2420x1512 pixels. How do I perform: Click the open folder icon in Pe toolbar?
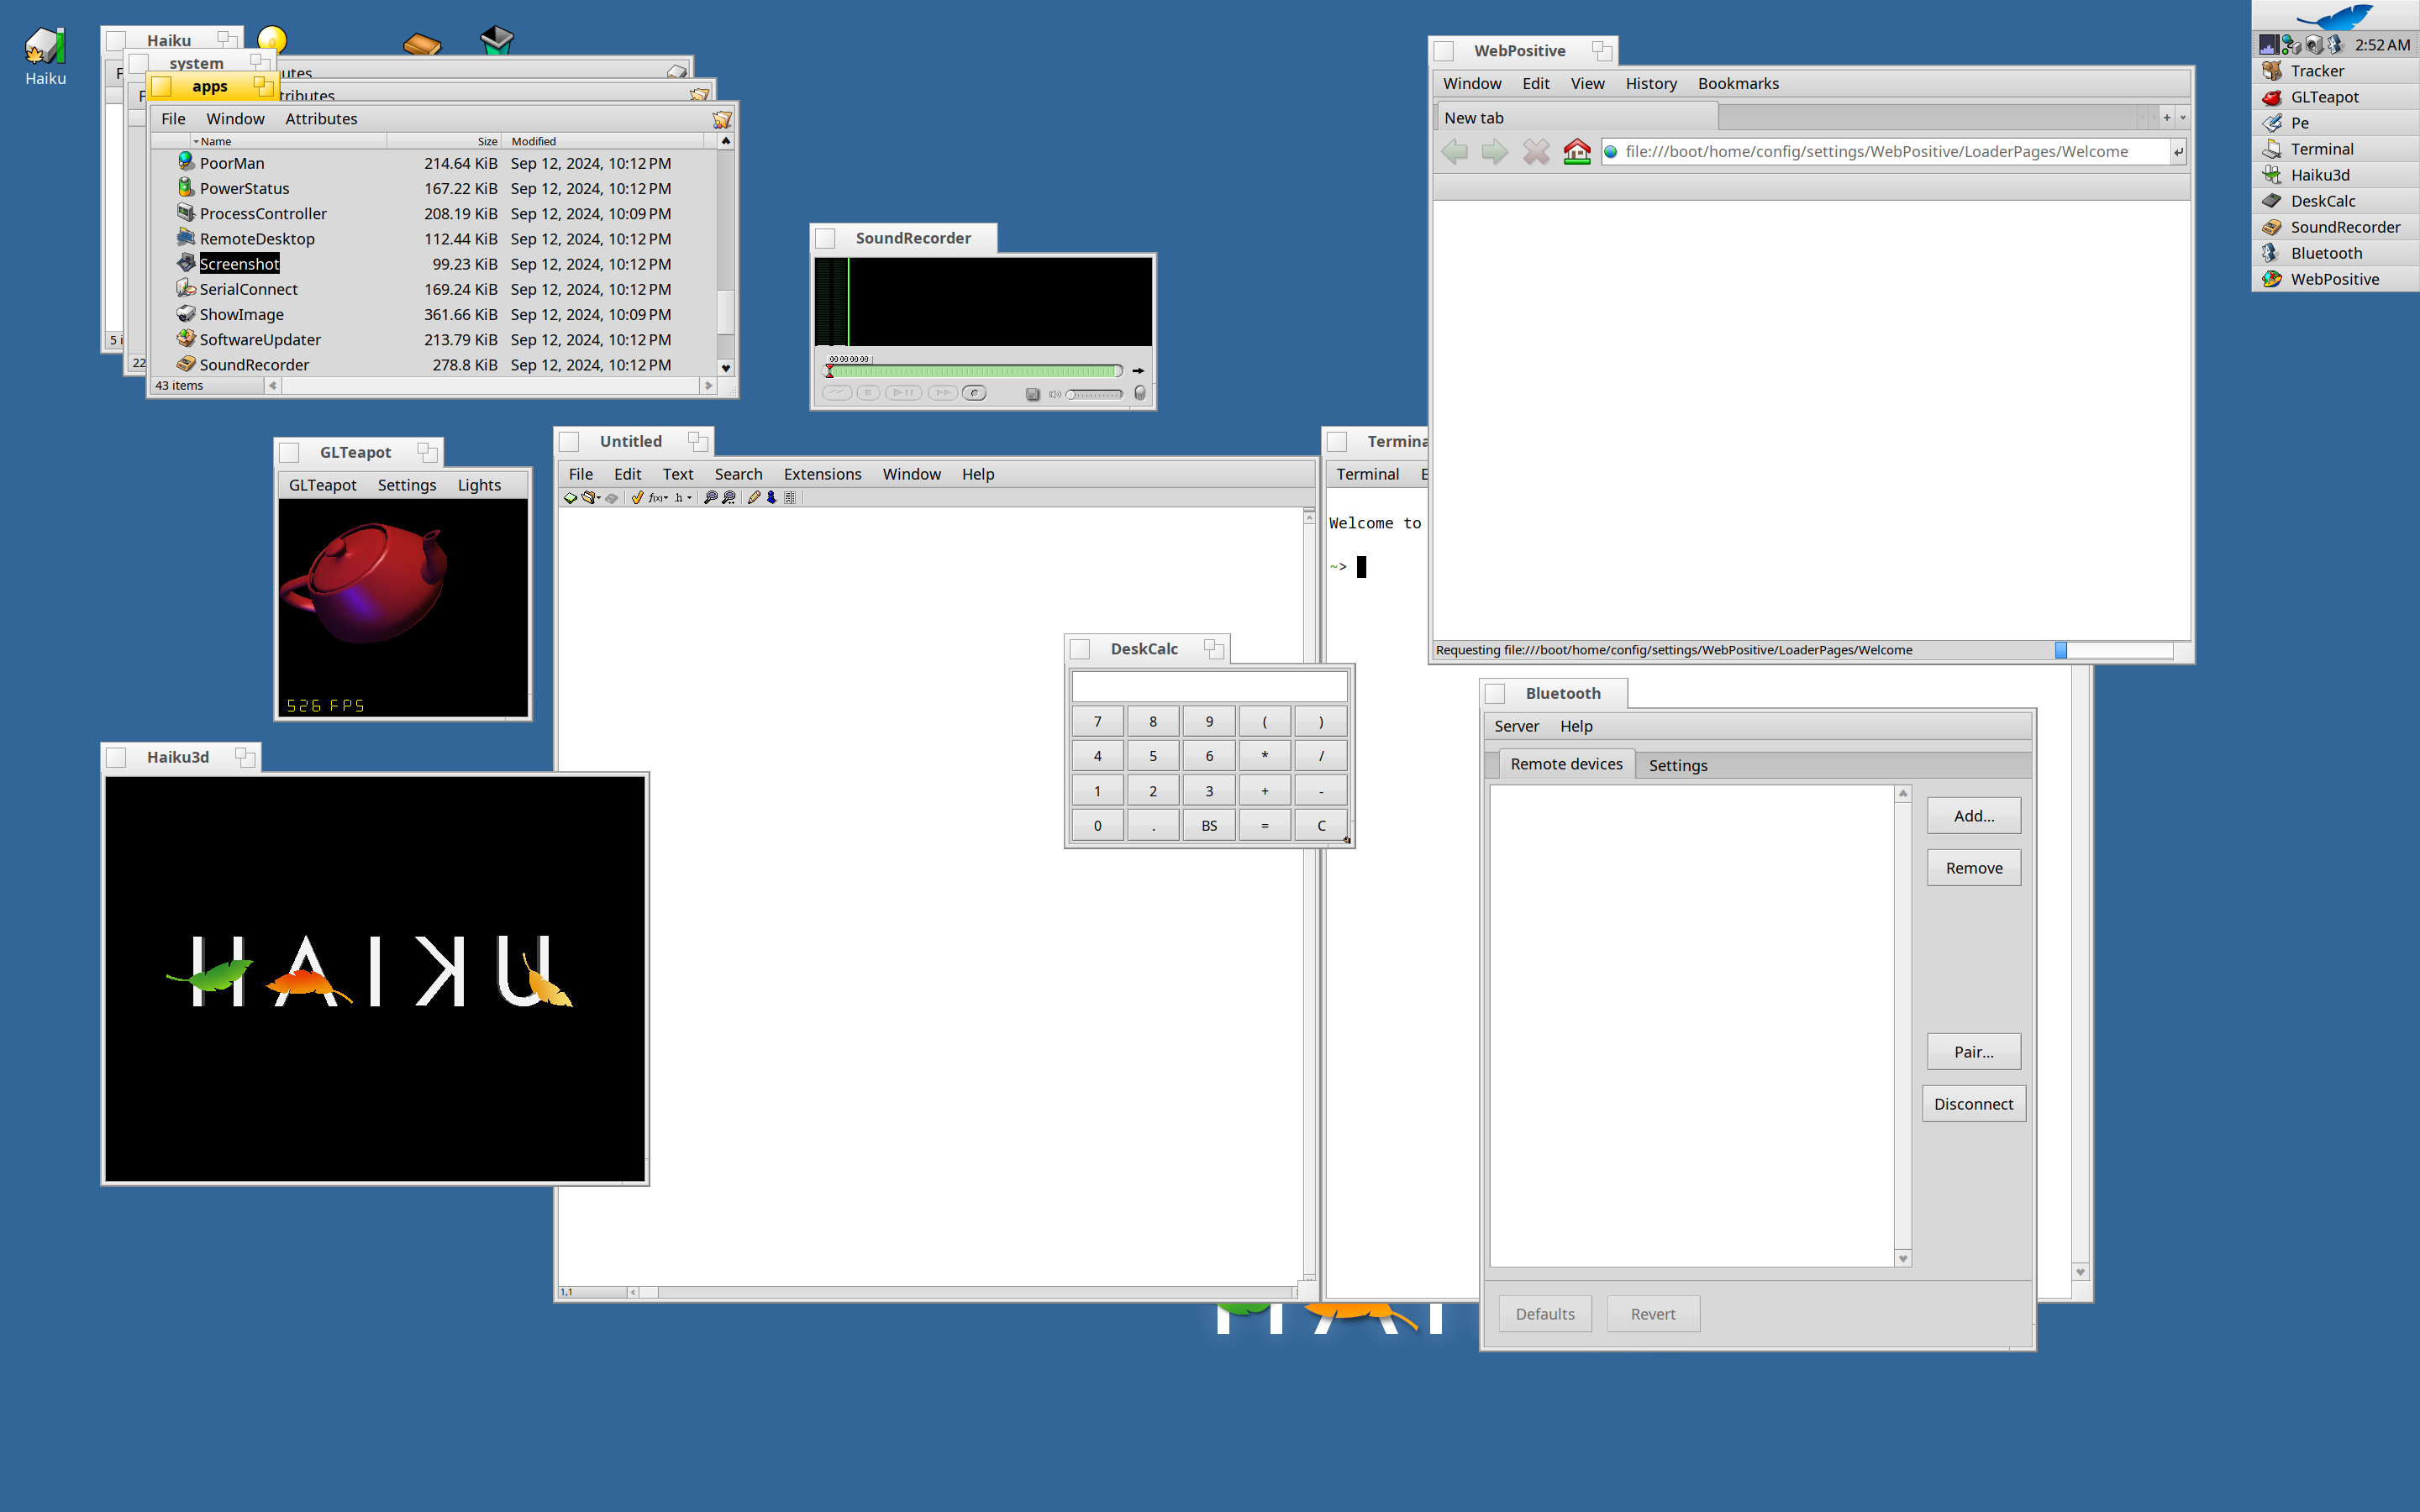click(x=589, y=497)
